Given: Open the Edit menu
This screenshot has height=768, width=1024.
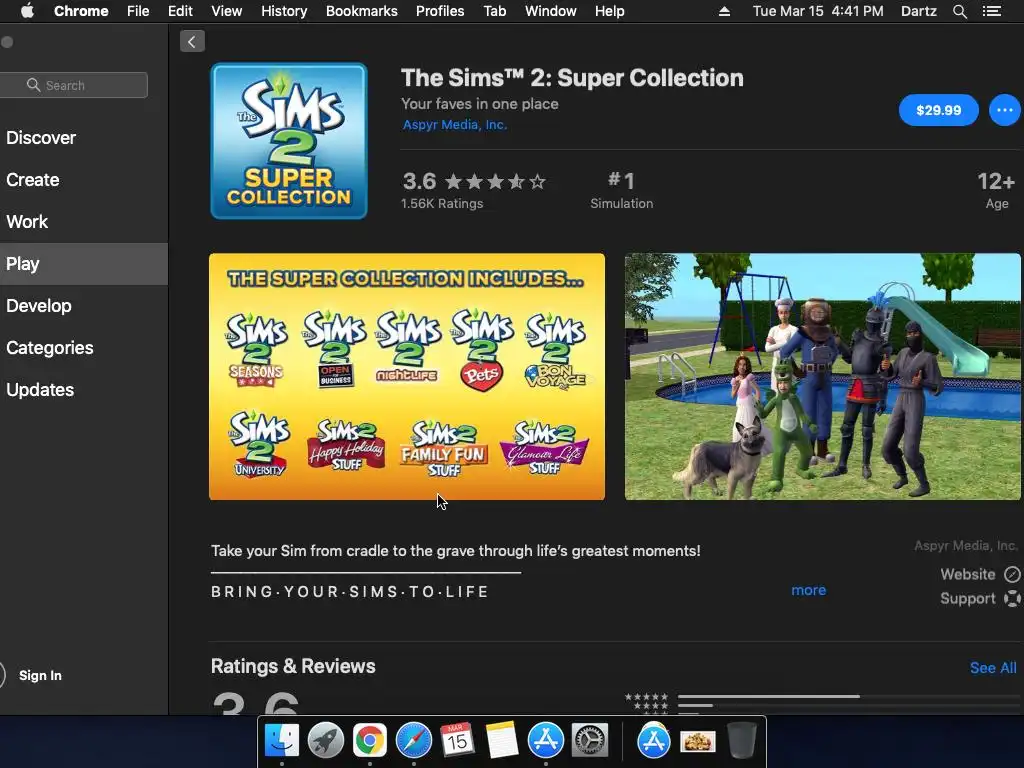Looking at the screenshot, I should tap(180, 11).
